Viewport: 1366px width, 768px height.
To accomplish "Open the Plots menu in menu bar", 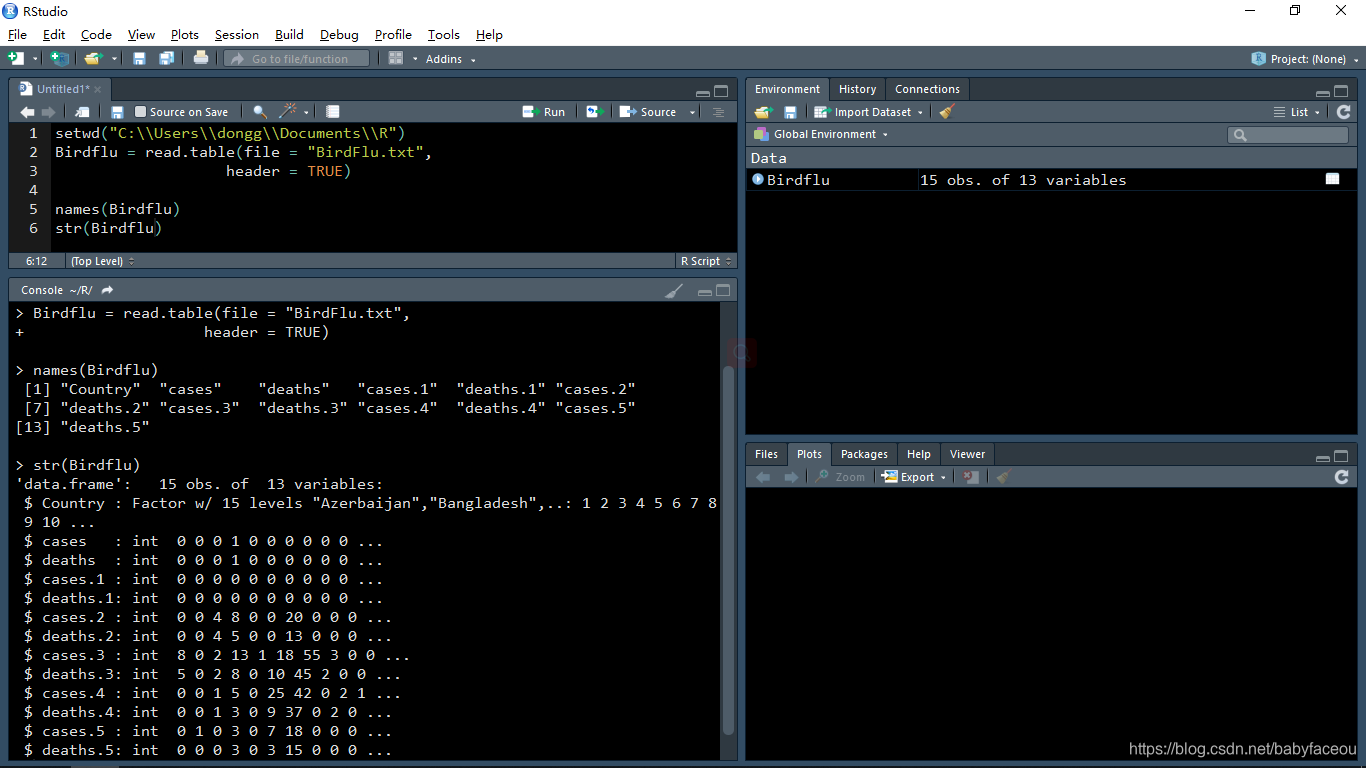I will [184, 34].
